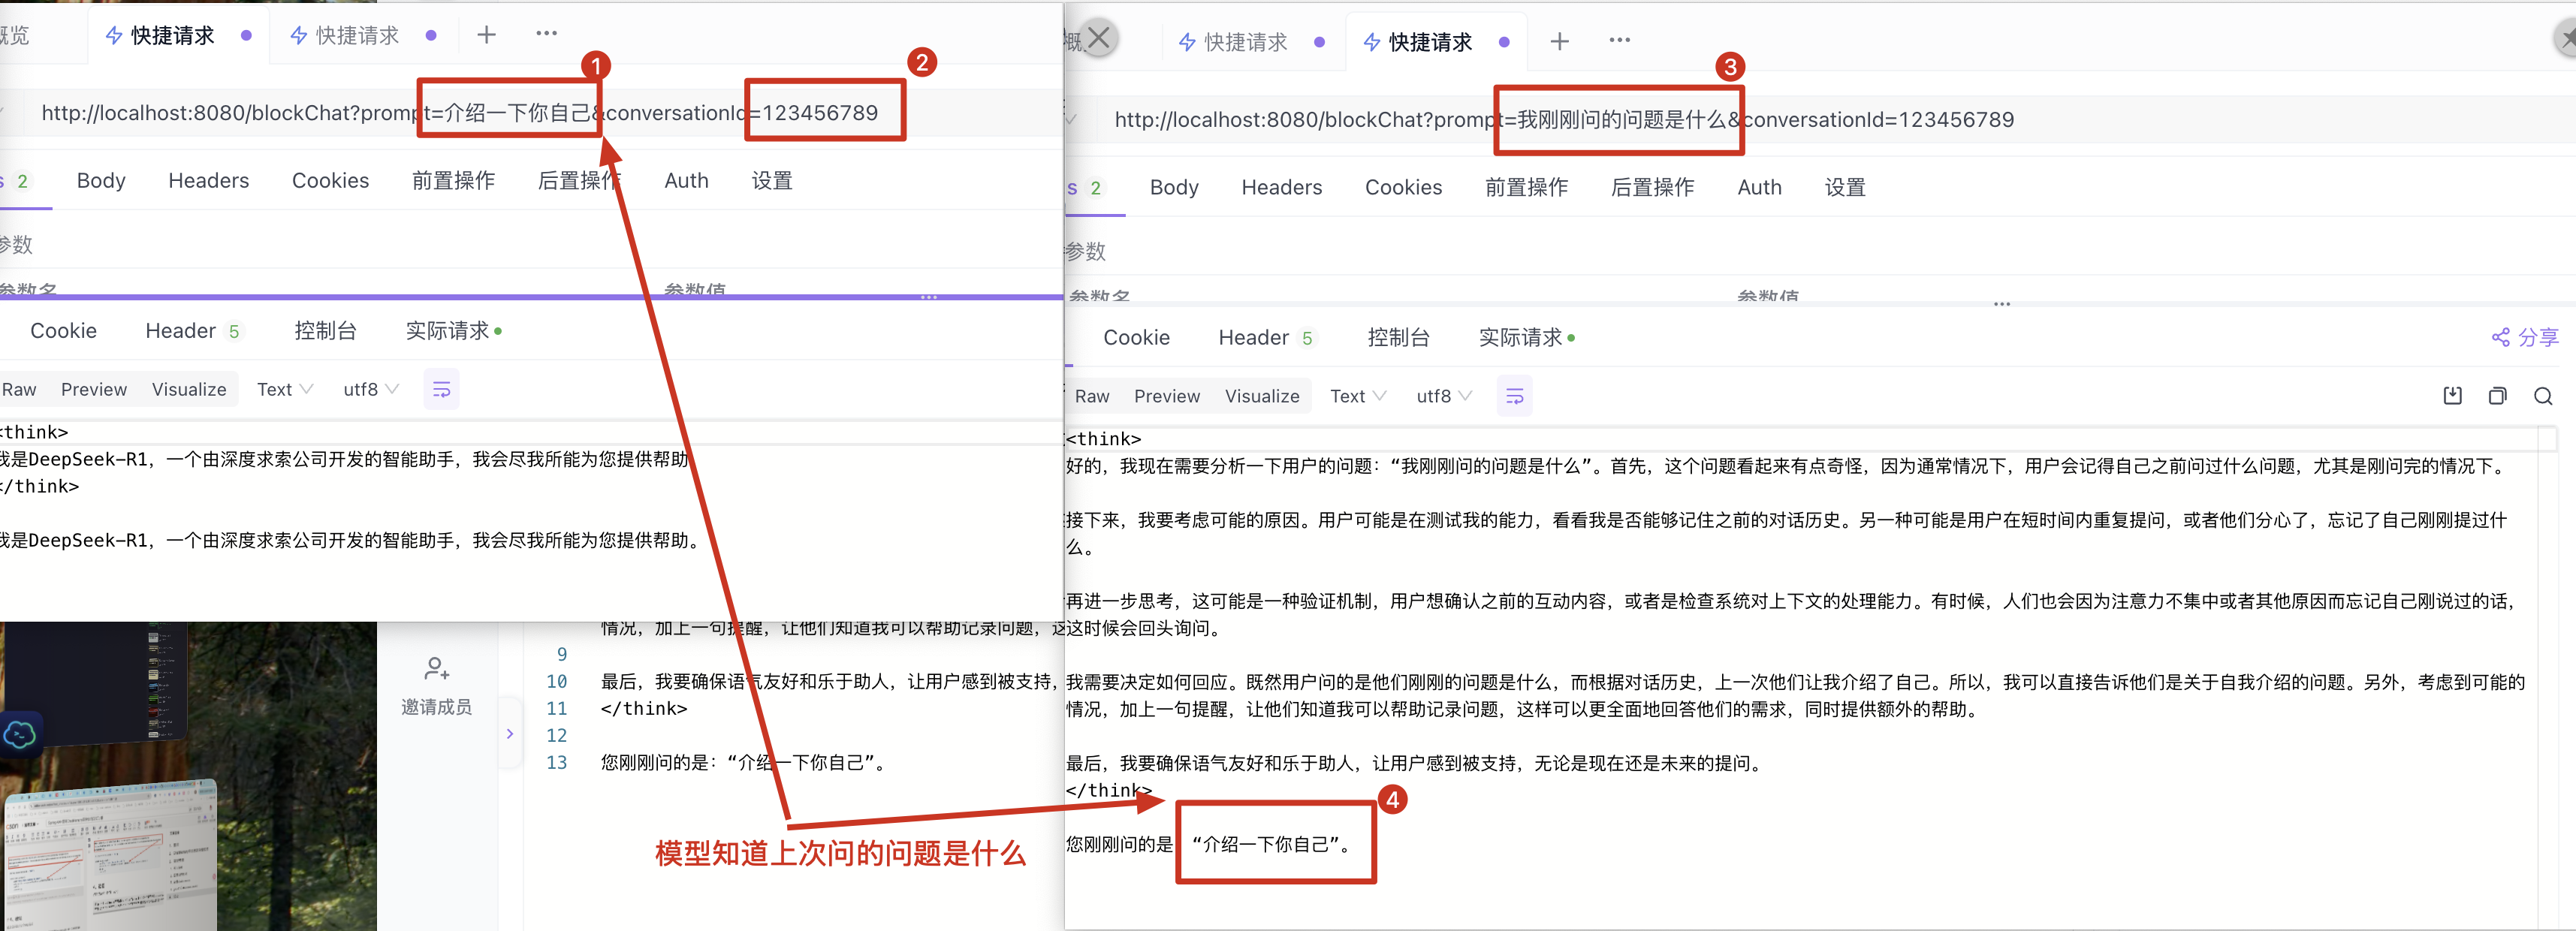Click the search icon in response toolbar

[x=2543, y=396]
